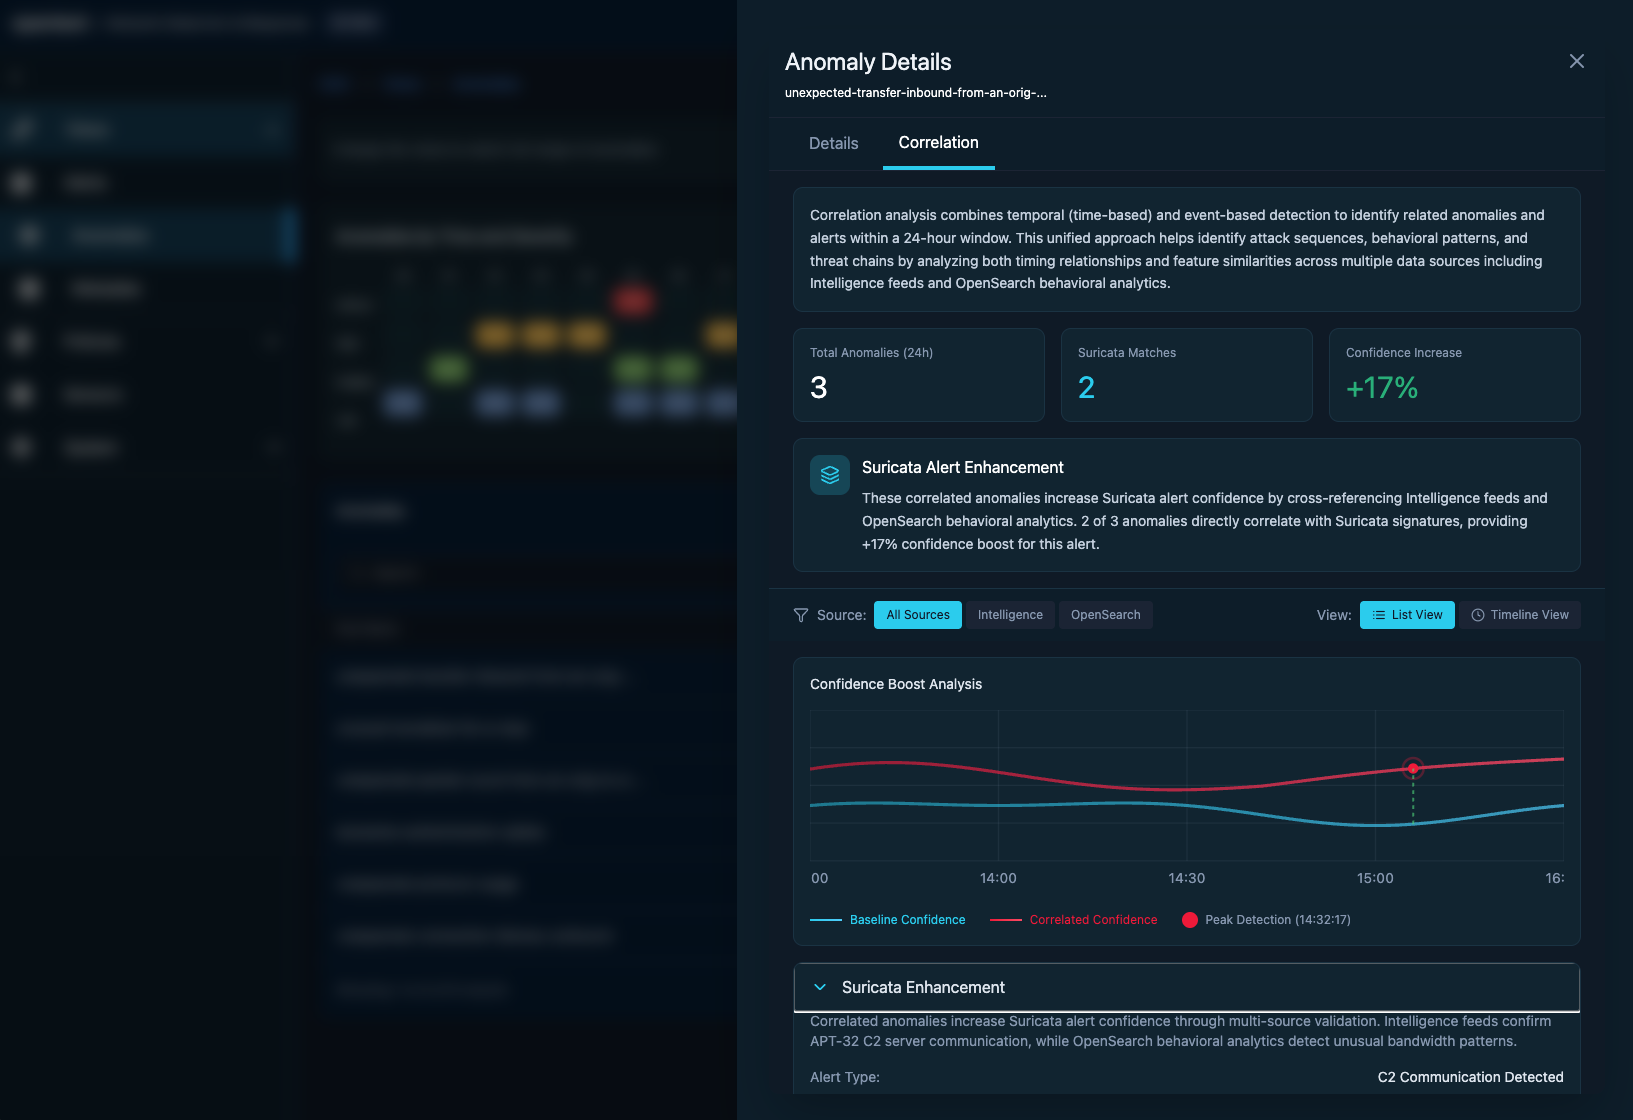Toggle the Correlated Confidence legend line
The width and height of the screenshot is (1633, 1120).
1073,920
